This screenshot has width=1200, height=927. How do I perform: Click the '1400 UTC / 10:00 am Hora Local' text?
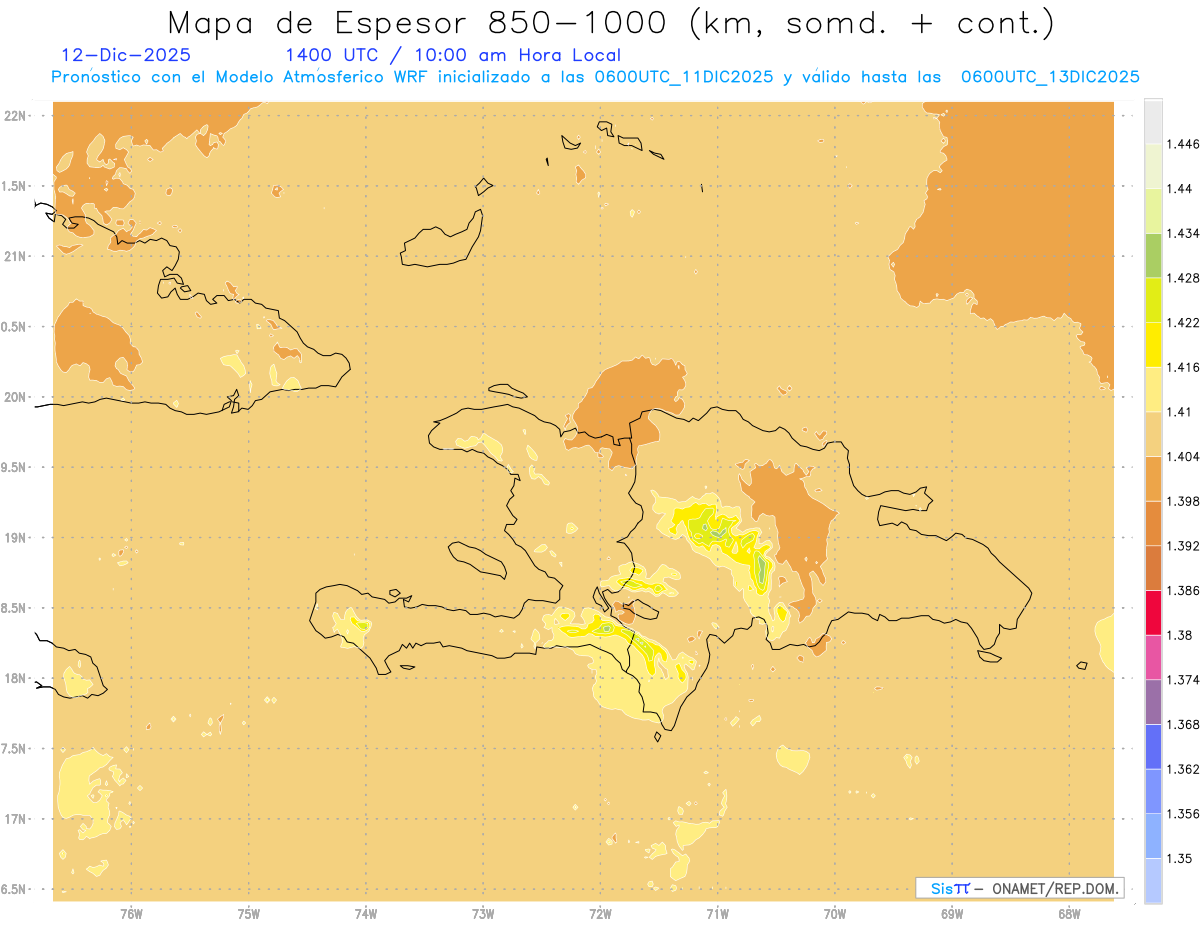[x=453, y=56]
